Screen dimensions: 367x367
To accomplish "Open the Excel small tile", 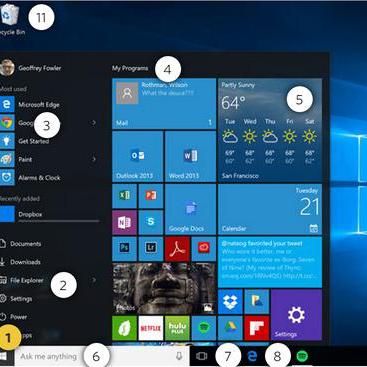I will tap(124, 196).
